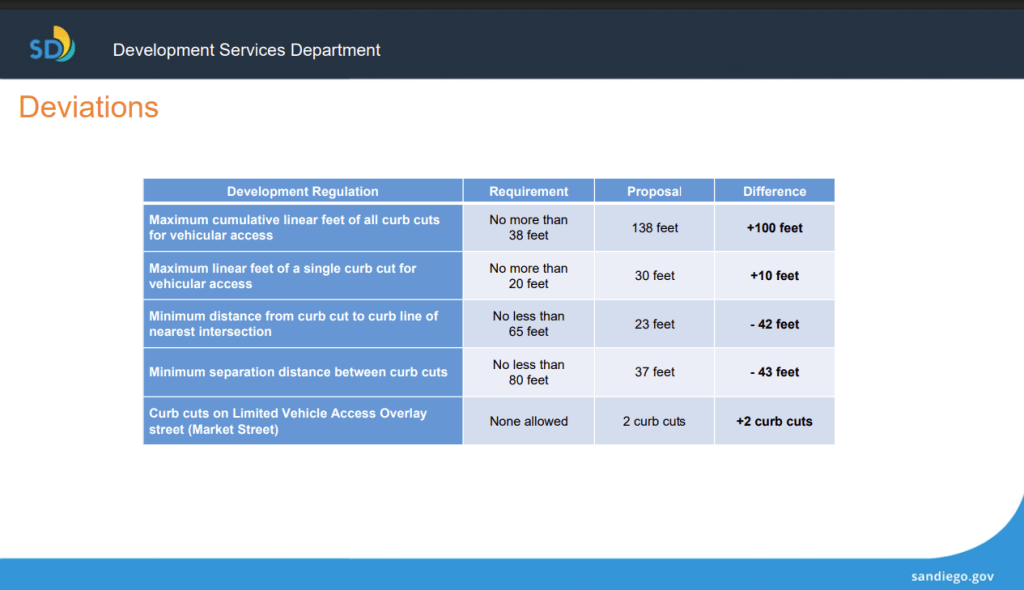Click the 138 feet proposal cell
This screenshot has height=590, width=1024.
[x=654, y=228]
